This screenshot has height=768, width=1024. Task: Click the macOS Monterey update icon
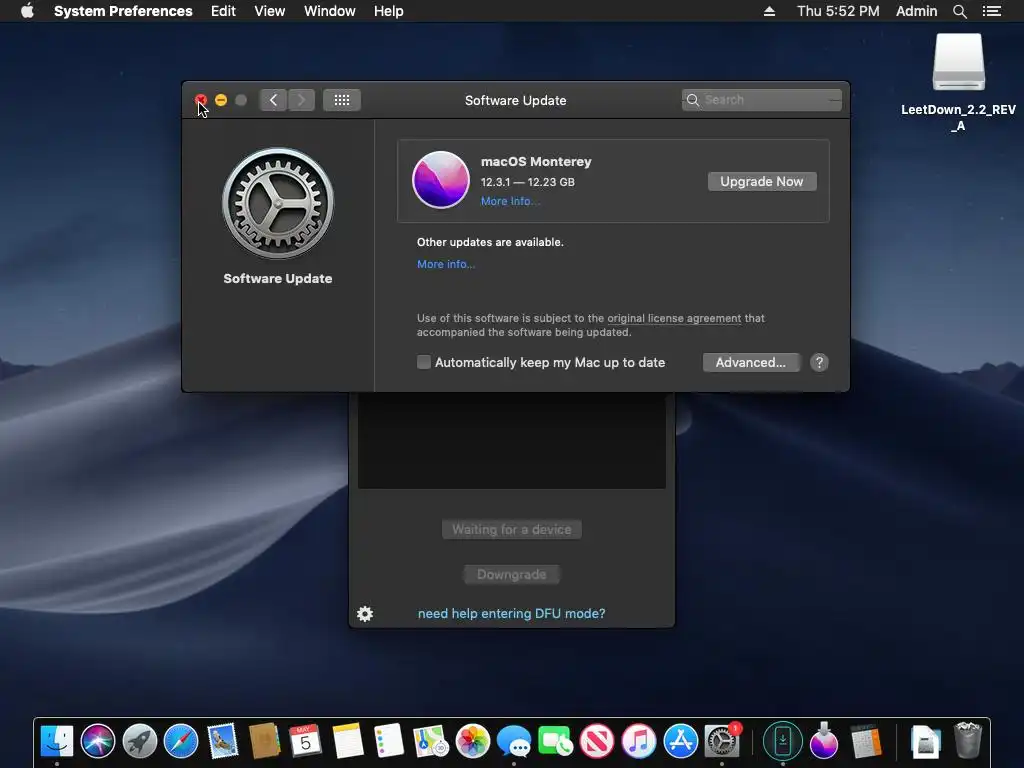[x=441, y=180]
